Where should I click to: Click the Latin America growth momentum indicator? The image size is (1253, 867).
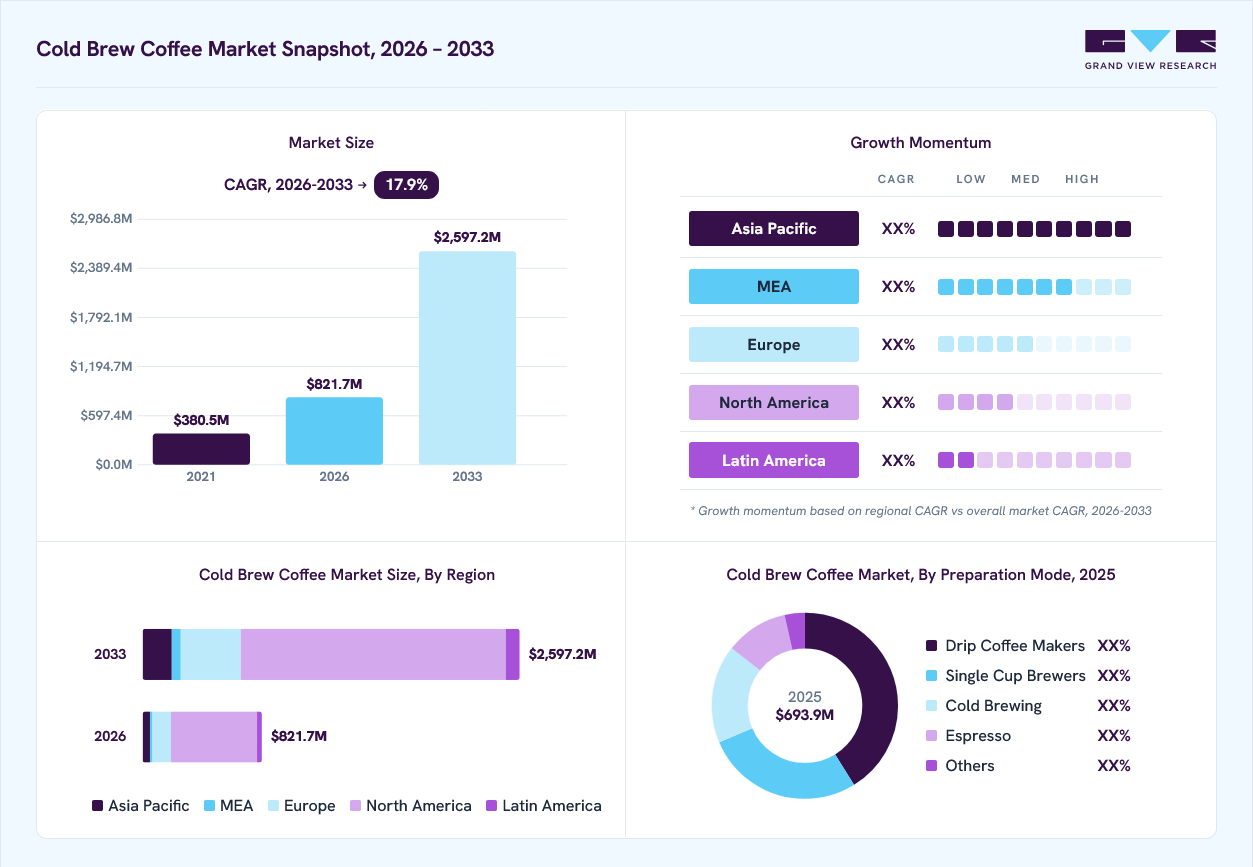point(1034,460)
